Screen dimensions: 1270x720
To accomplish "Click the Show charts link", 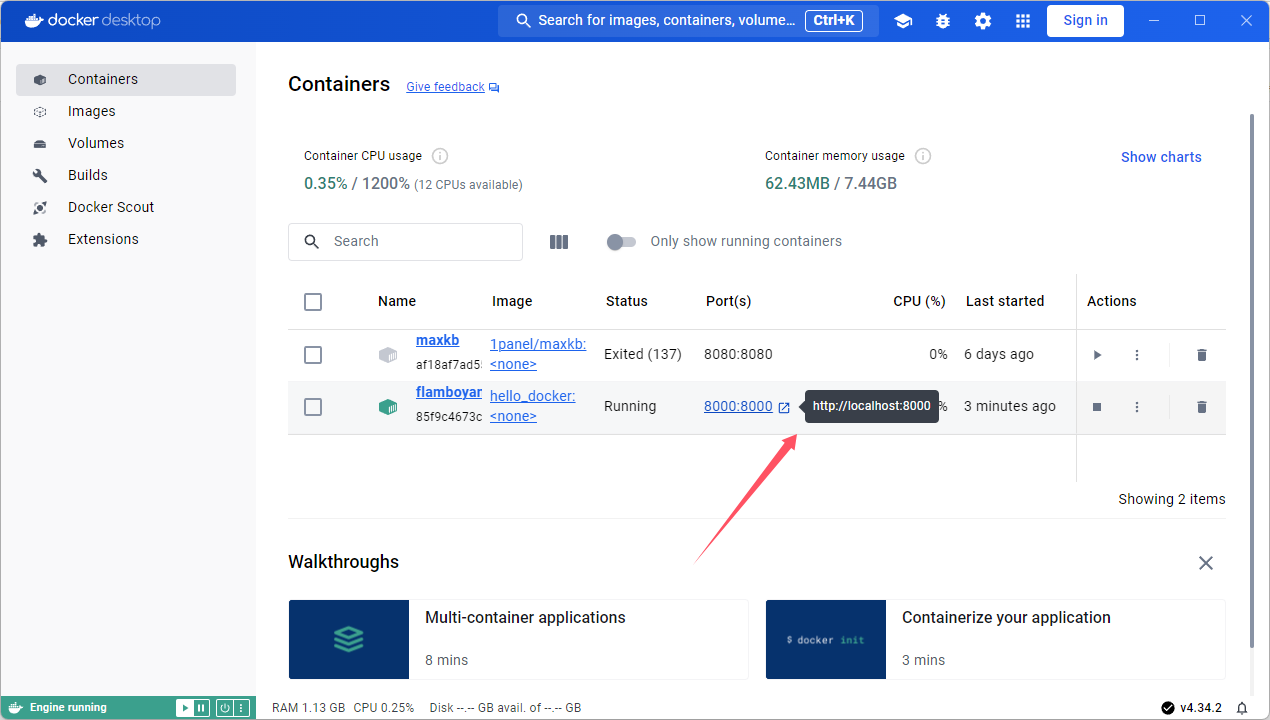I will pyautogui.click(x=1161, y=157).
